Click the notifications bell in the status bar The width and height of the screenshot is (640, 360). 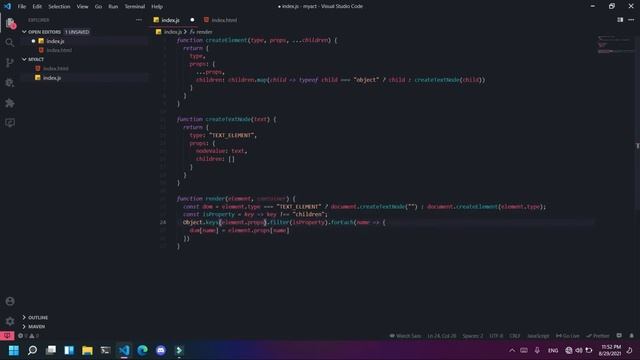pos(631,336)
